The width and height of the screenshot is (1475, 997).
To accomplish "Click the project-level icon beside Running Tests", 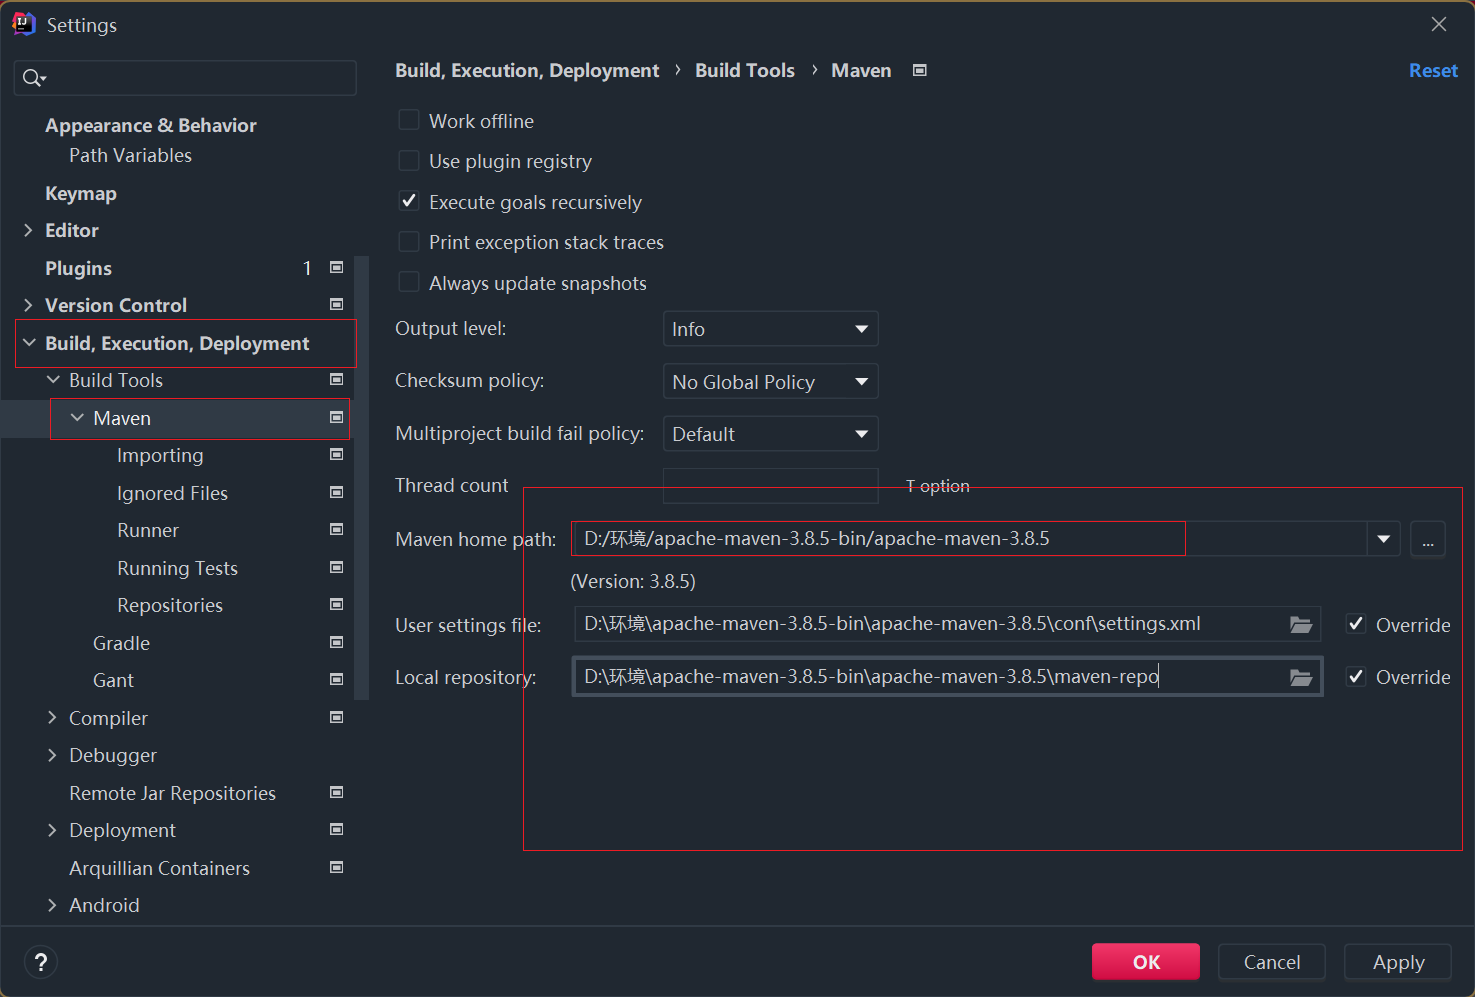I will point(337,567).
